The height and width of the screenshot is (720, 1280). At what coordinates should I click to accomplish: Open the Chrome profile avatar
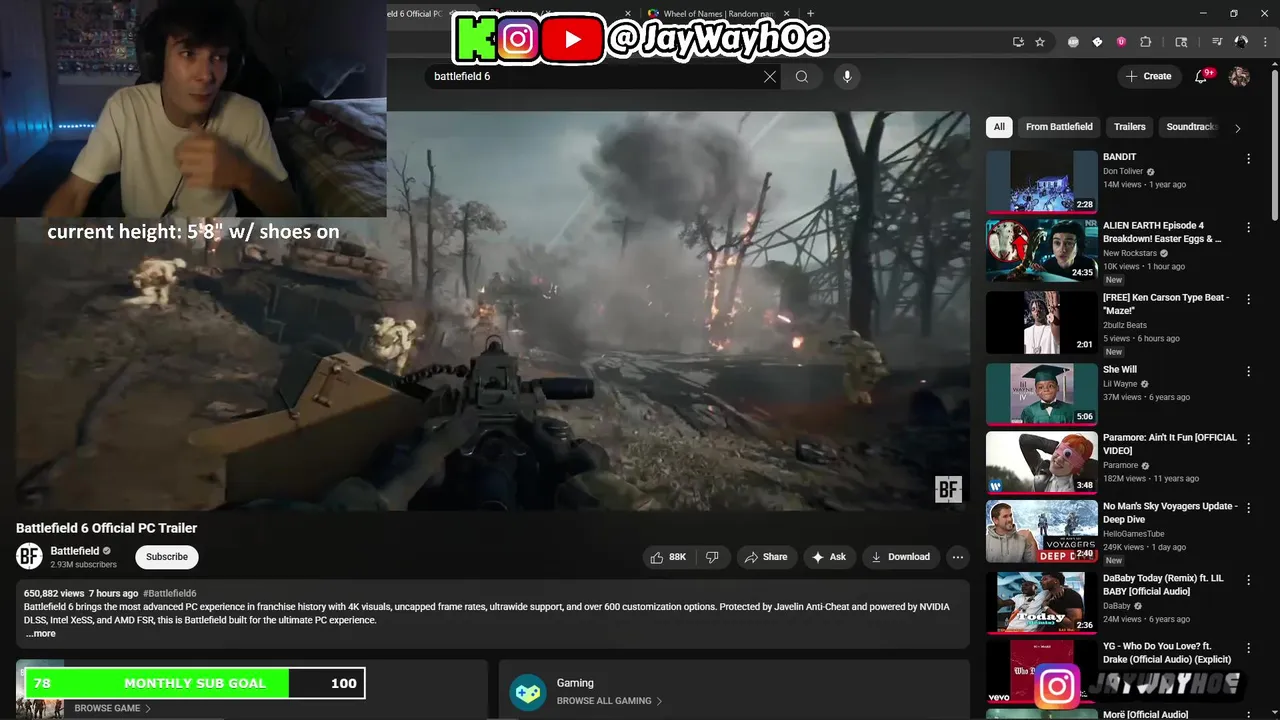[x=1241, y=42]
